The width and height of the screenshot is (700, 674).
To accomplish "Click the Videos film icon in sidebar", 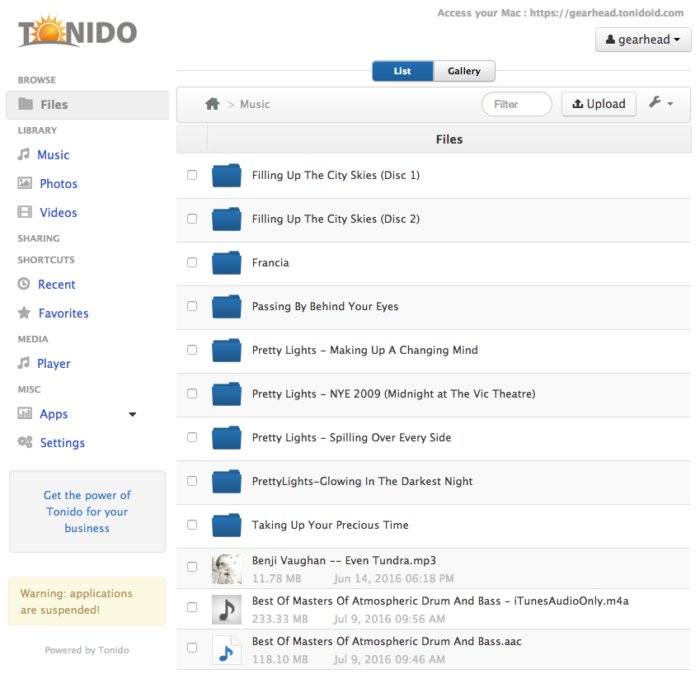I will click(25, 213).
